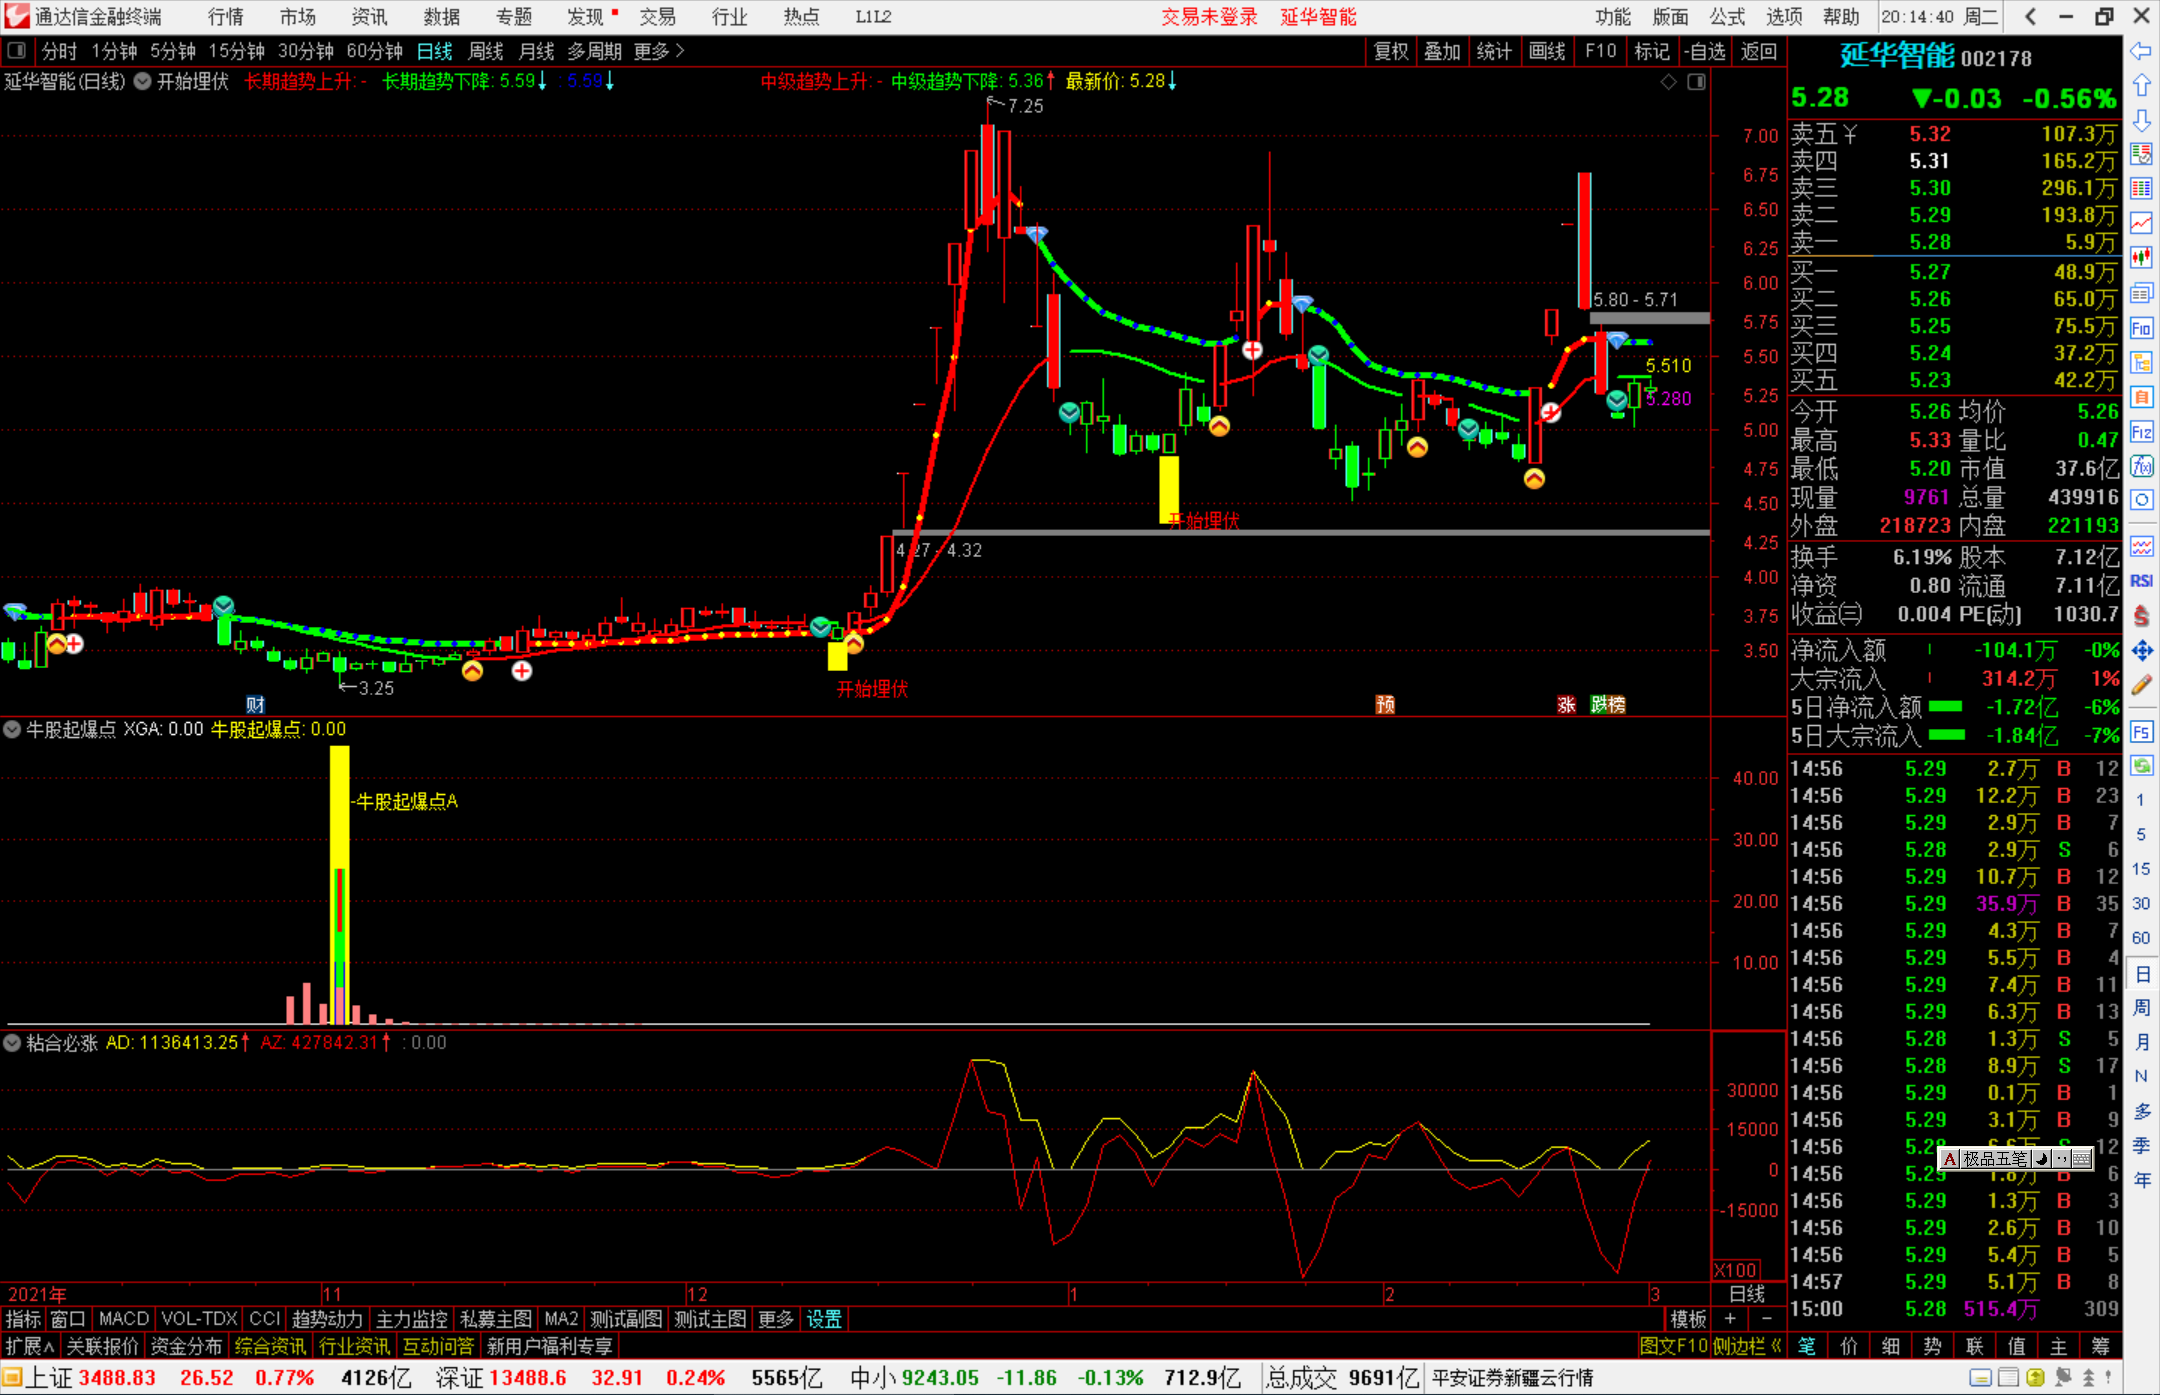Click the -自选 watchlist button
Image resolution: width=2160 pixels, height=1395 pixels.
(x=1705, y=51)
